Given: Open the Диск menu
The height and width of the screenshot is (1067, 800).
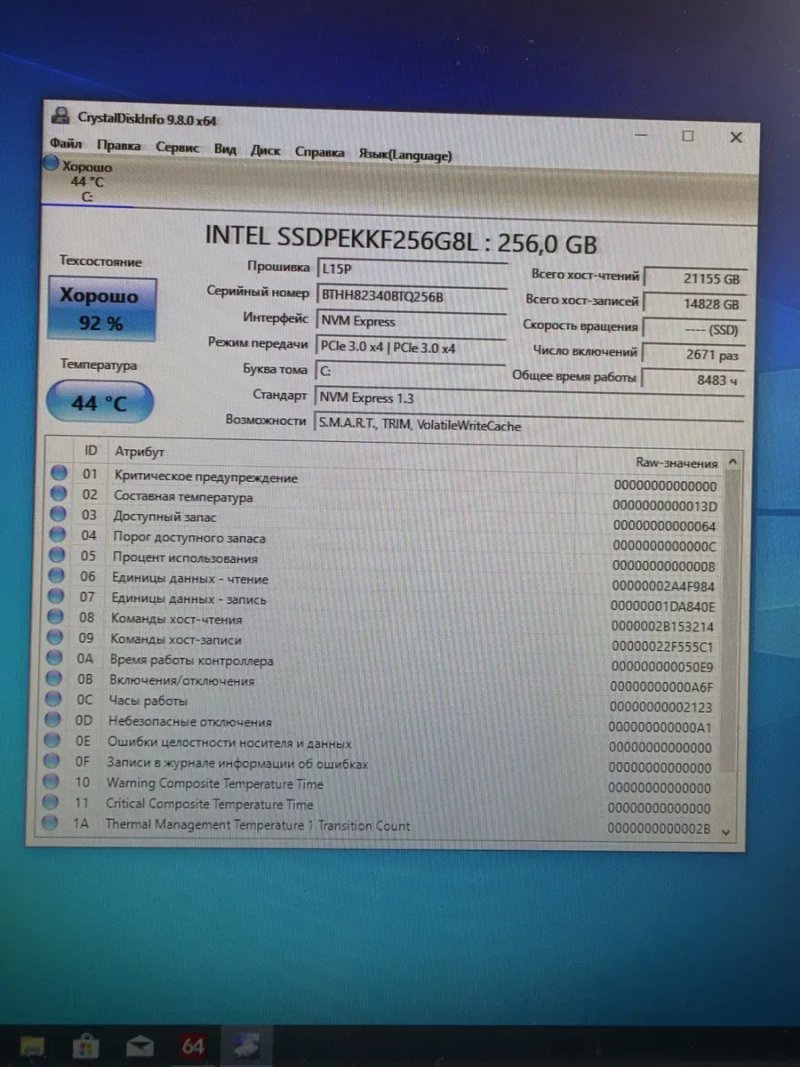Looking at the screenshot, I should [265, 150].
